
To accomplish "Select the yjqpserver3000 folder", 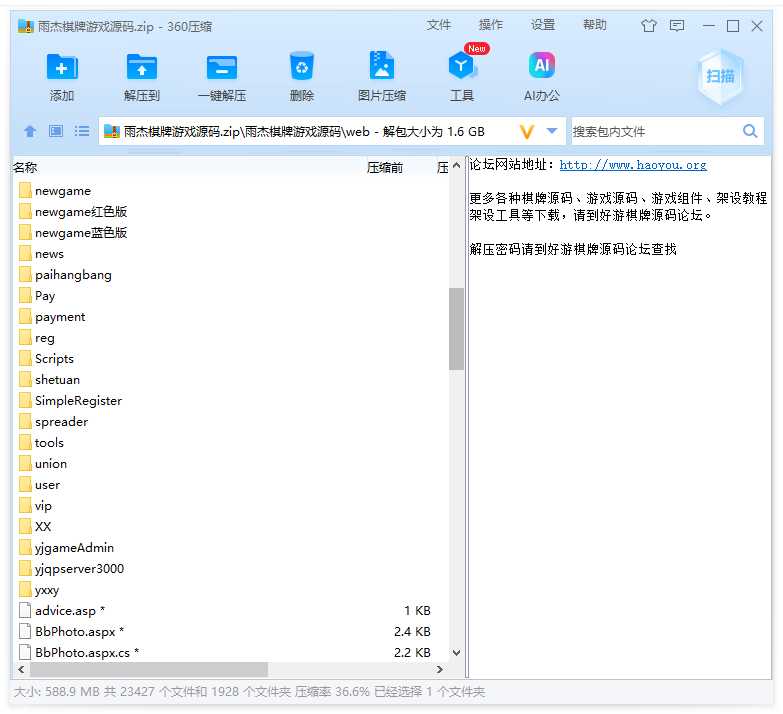I will pos(71,568).
